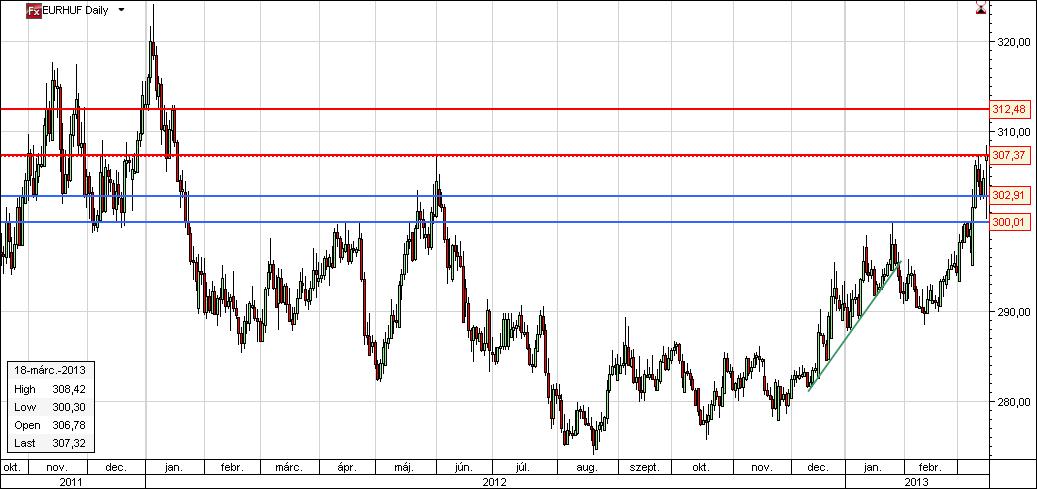Open the dropdown arrow next to EURHUF Daily
Image resolution: width=1037 pixels, height=489 pixels.
pos(121,10)
